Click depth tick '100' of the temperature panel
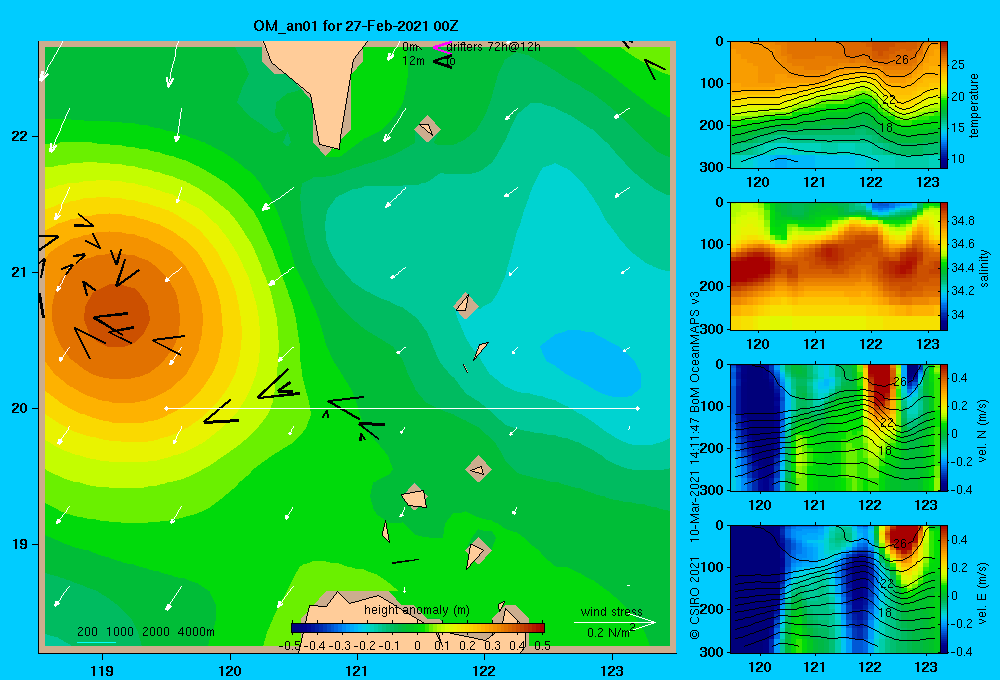Viewport: 1000px width, 680px height. coord(712,83)
